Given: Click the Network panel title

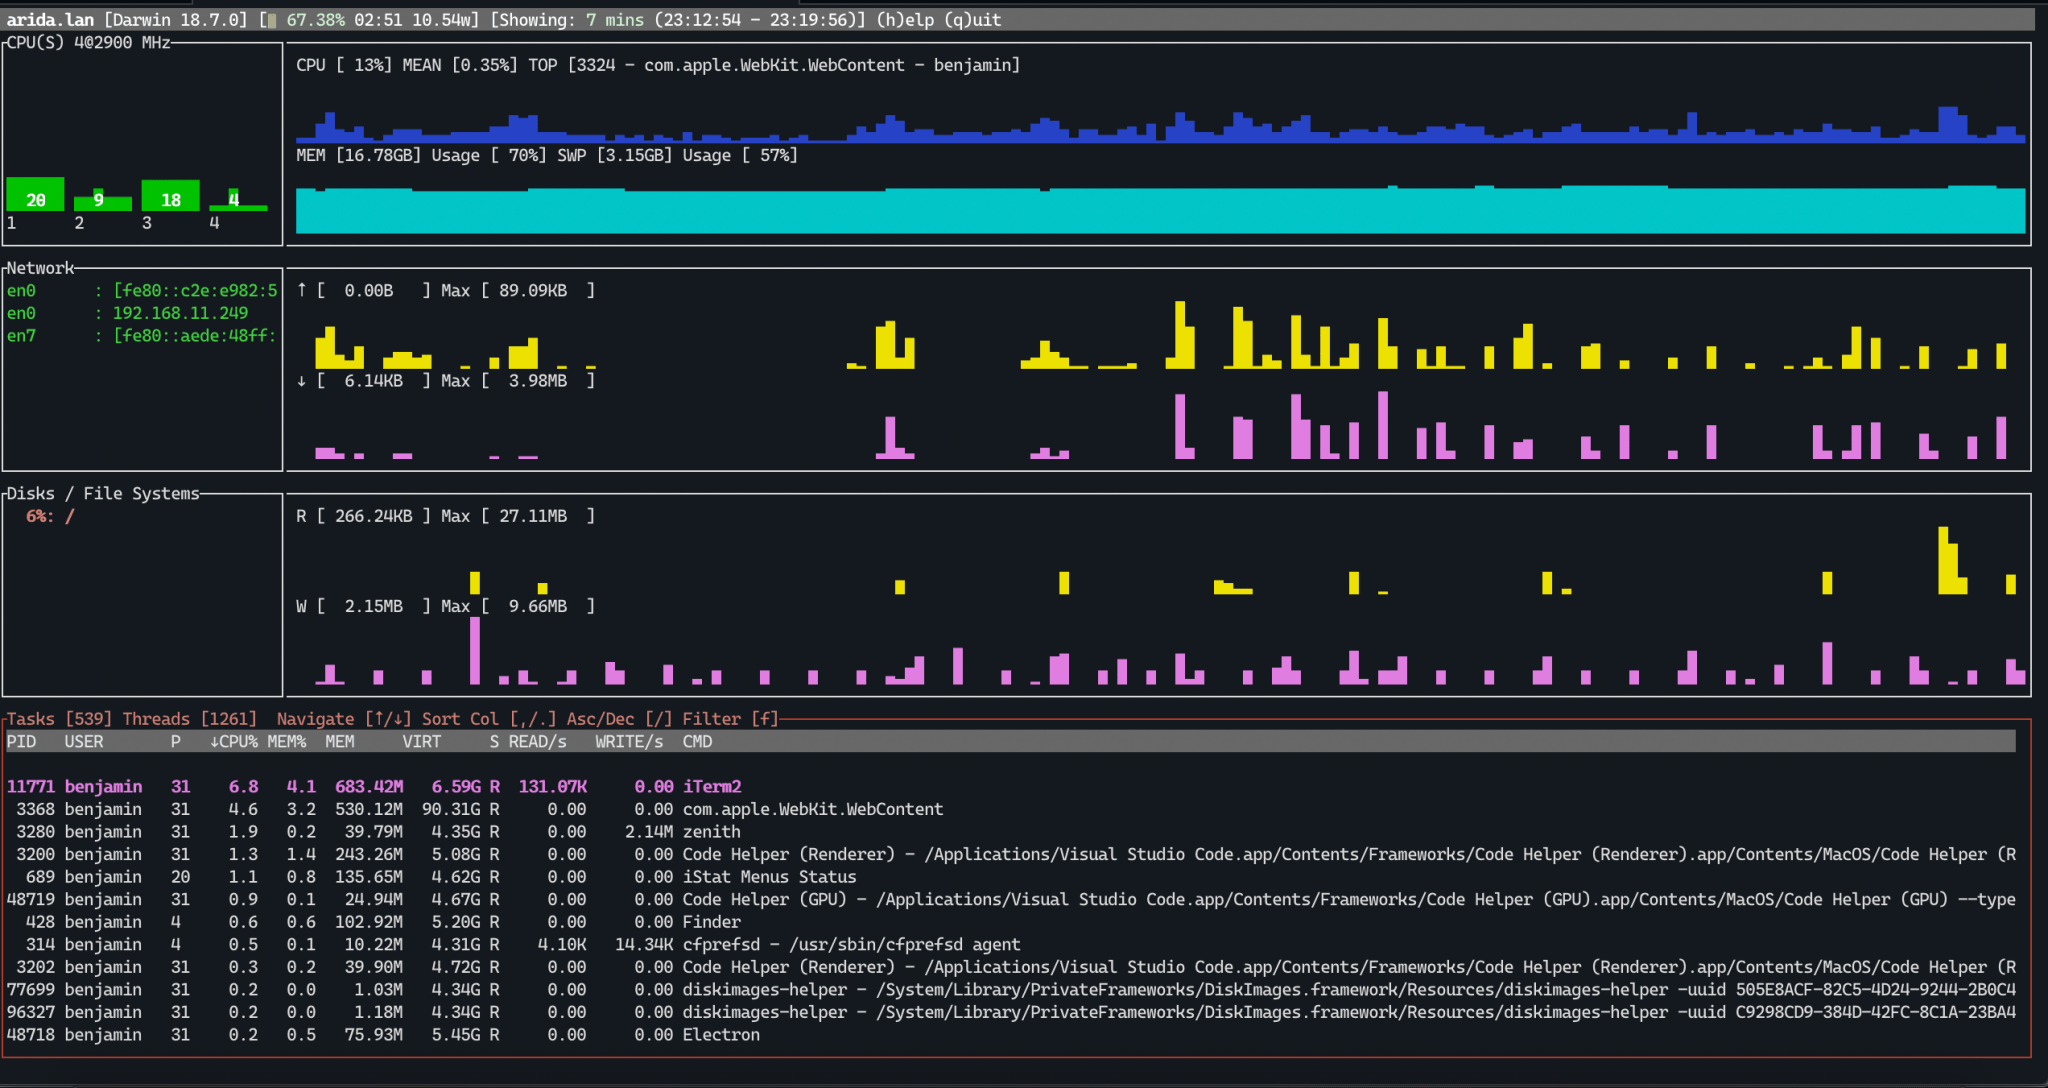Looking at the screenshot, I should pyautogui.click(x=40, y=268).
